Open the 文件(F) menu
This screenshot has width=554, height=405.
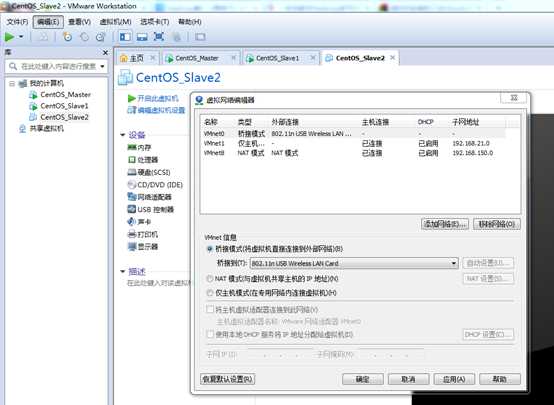click(18, 22)
